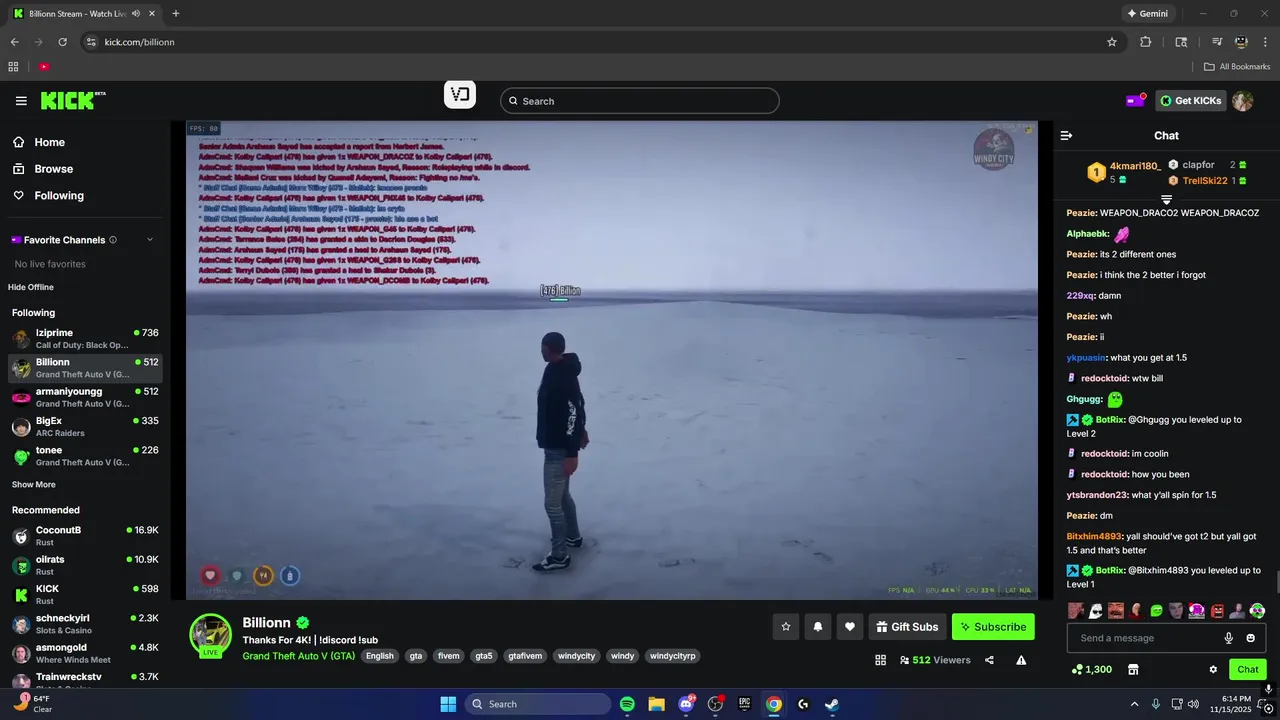Click the star favorite icon under stream

pyautogui.click(x=786, y=627)
